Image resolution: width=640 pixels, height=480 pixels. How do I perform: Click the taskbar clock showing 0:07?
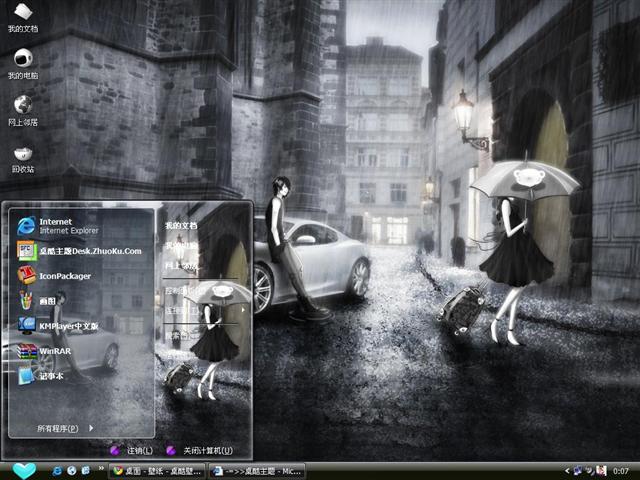[x=620, y=471]
